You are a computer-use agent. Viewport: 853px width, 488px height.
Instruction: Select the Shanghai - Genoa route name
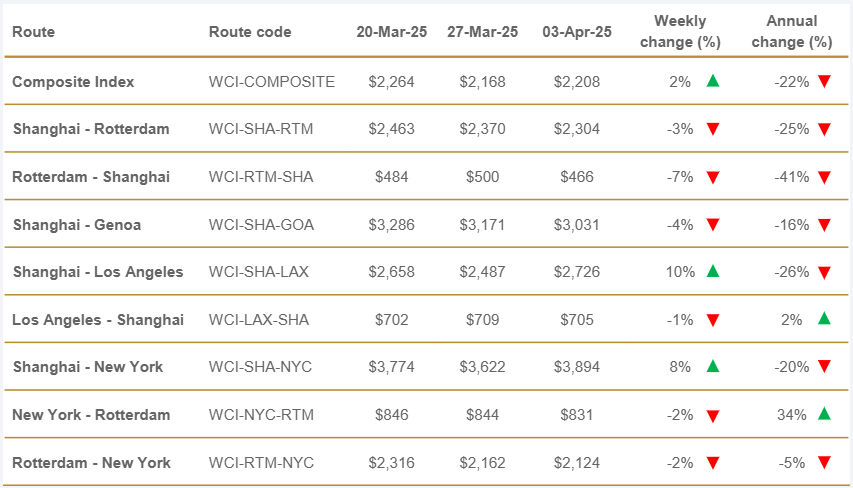tap(77, 225)
